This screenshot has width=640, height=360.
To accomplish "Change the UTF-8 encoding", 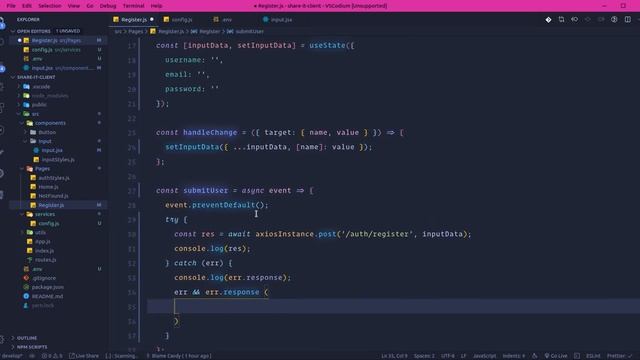I will coord(448,356).
